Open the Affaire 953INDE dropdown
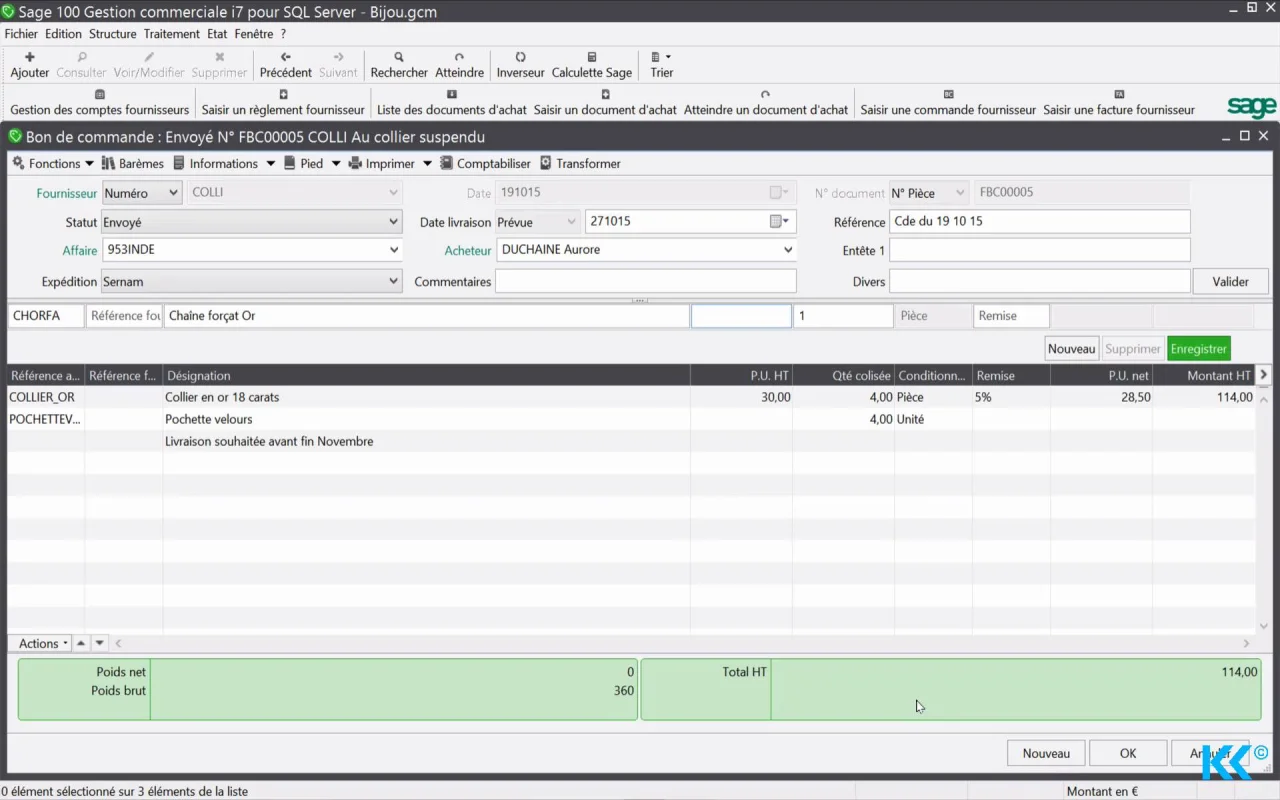The image size is (1280, 800). point(393,250)
